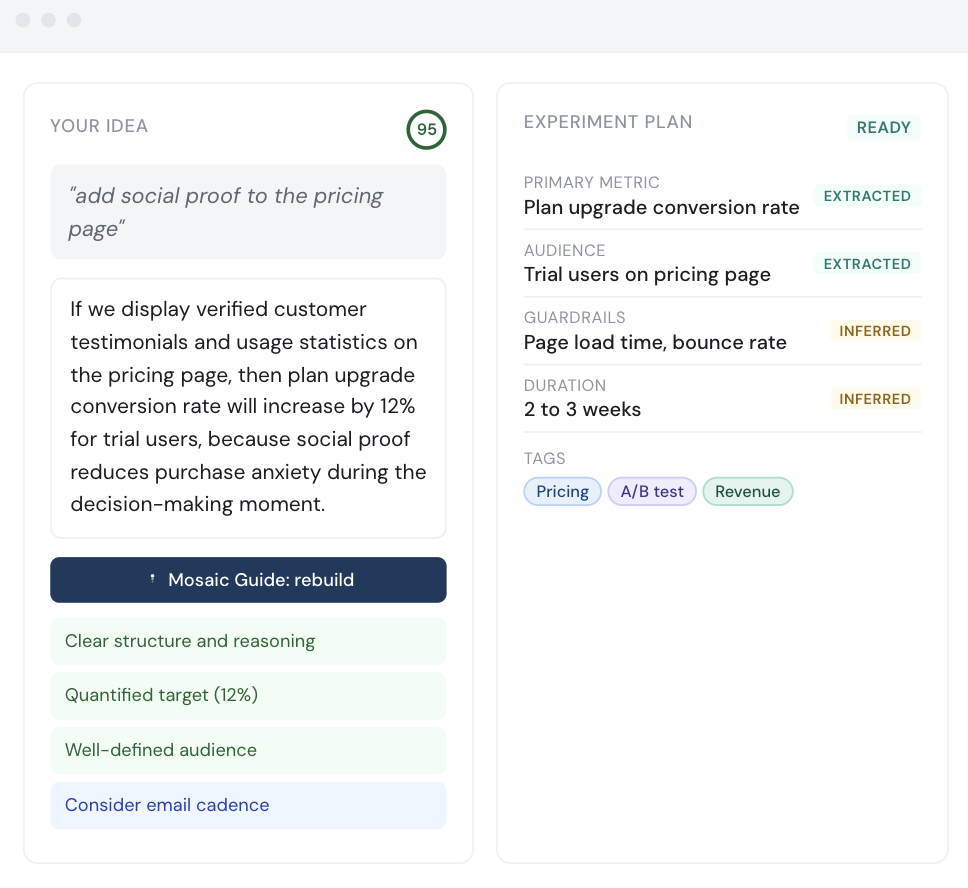Click the 'Quantified target (12%)' feedback item

tap(248, 695)
